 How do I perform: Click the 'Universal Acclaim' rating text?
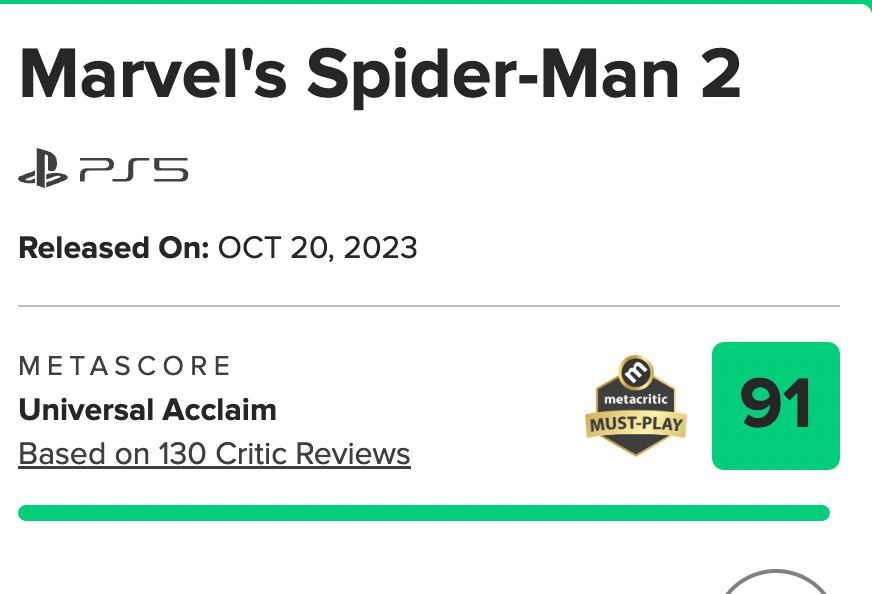pyautogui.click(x=147, y=410)
